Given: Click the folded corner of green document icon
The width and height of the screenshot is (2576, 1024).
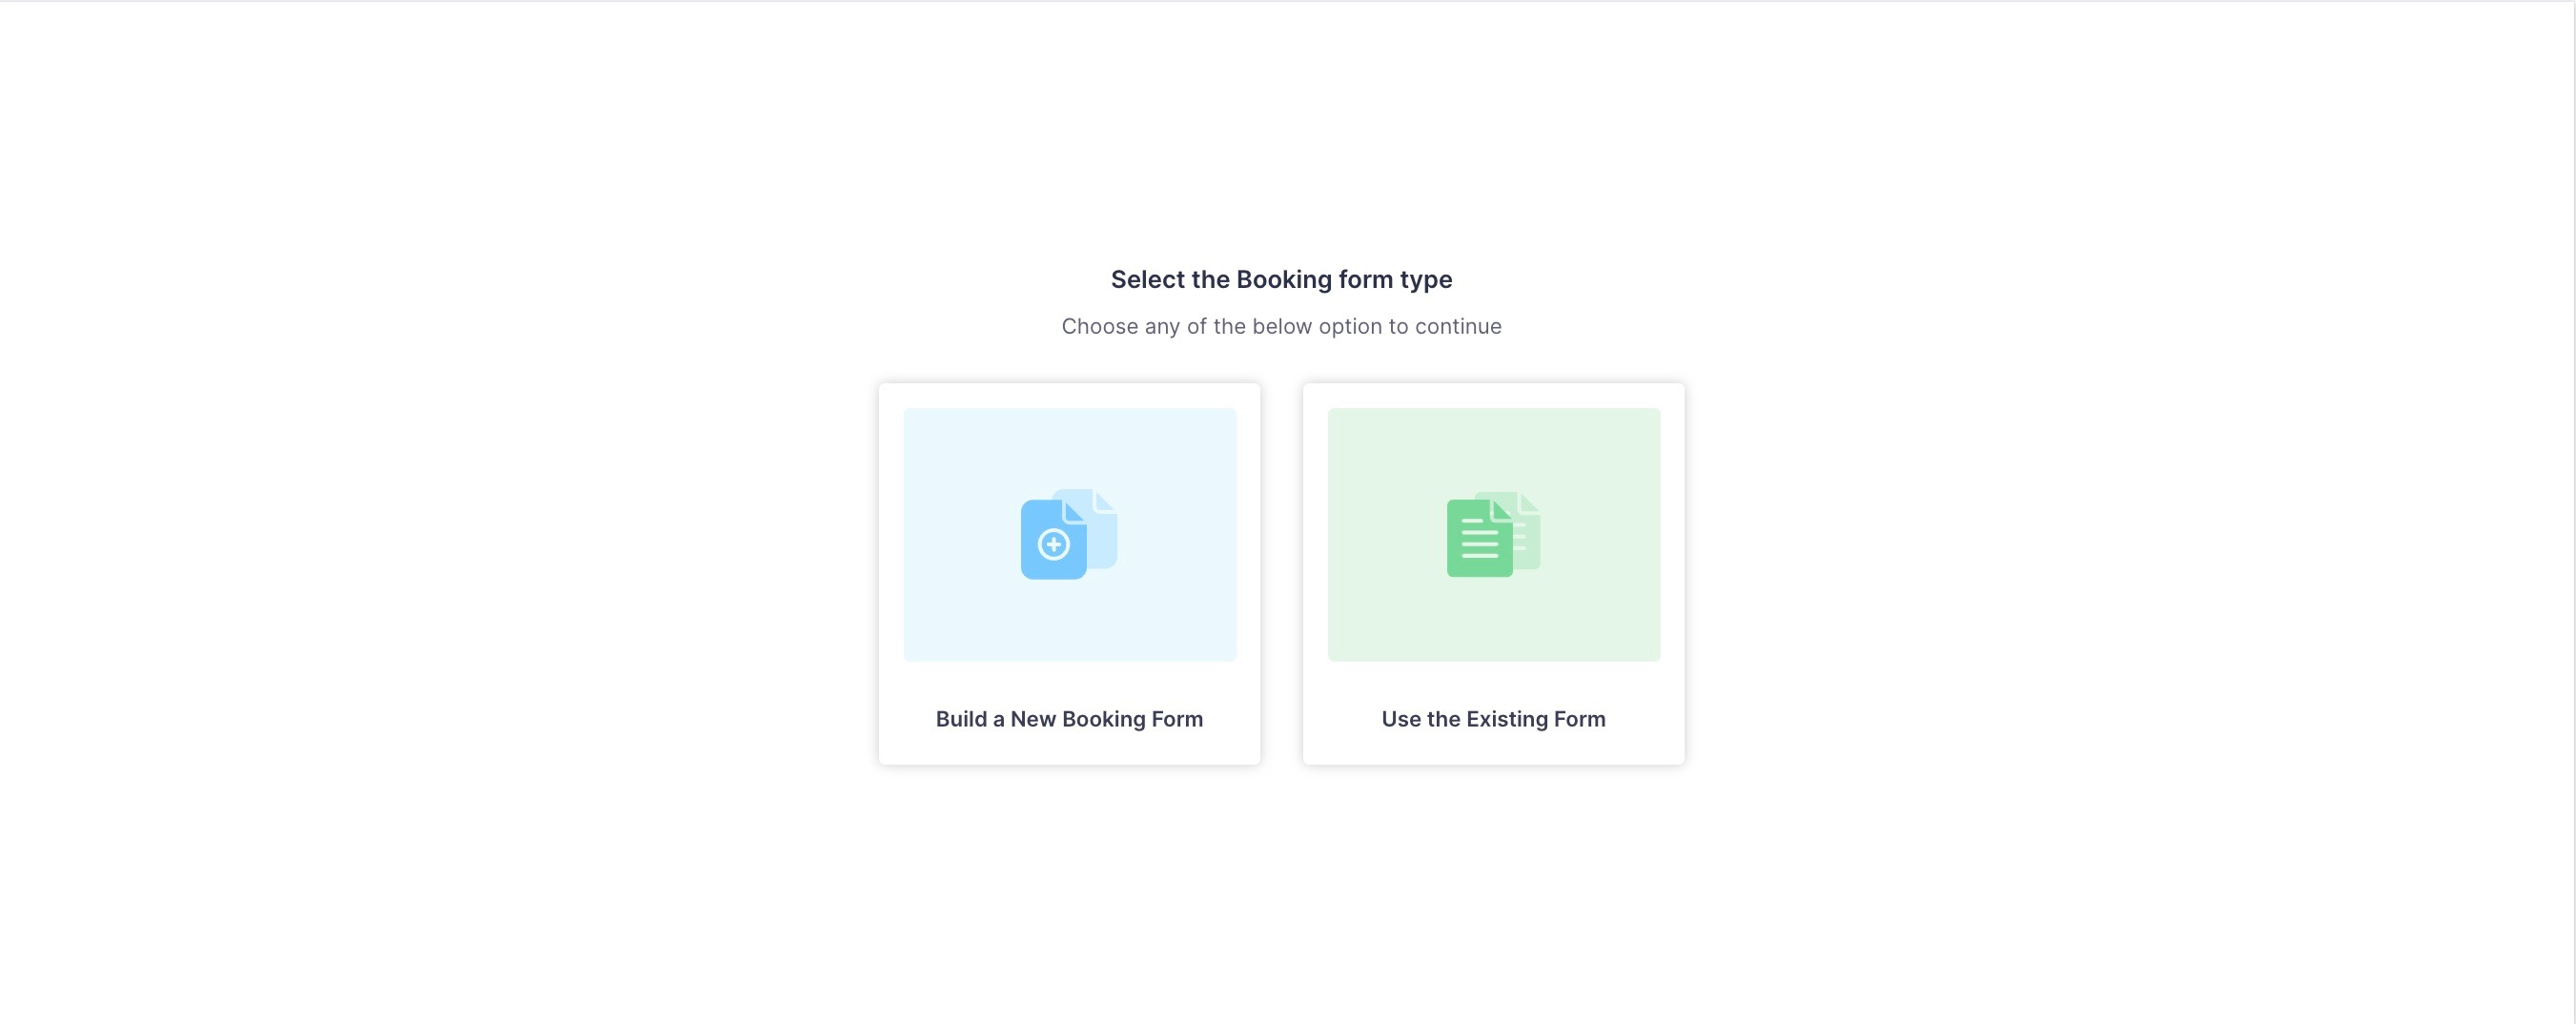Looking at the screenshot, I should pos(1502,511).
